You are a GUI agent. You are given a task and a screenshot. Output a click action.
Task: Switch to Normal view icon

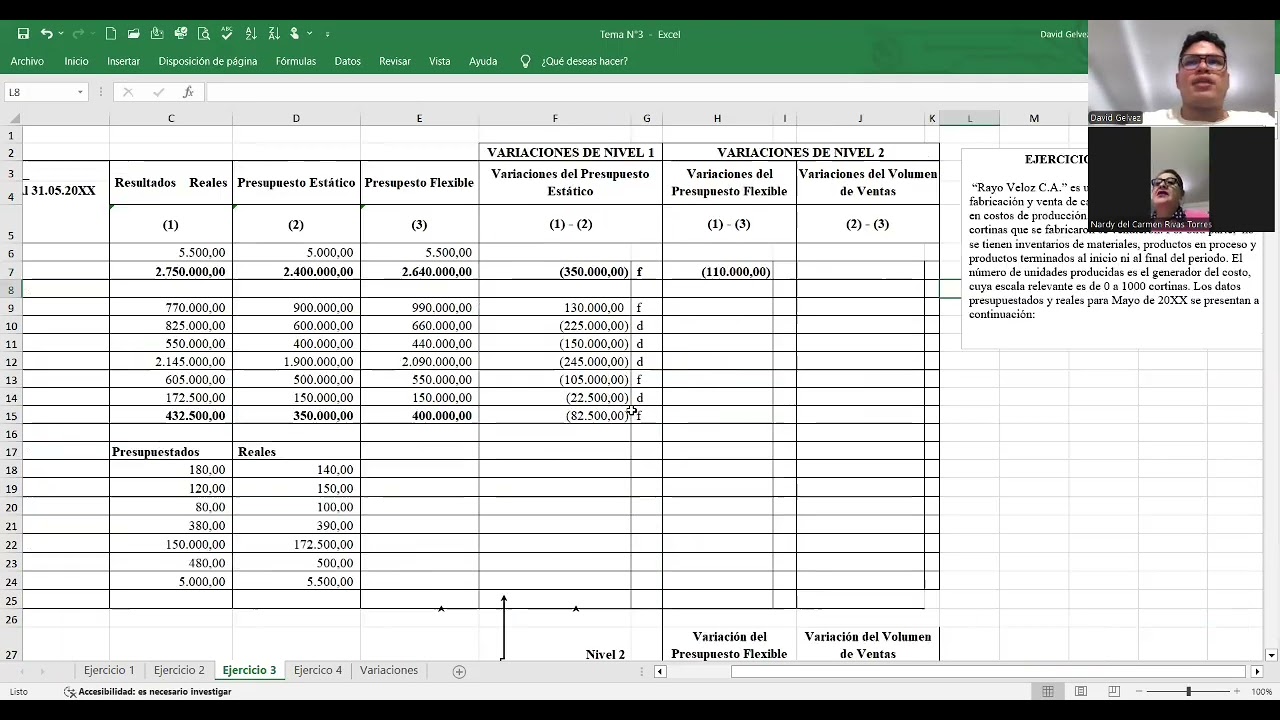click(x=1048, y=691)
